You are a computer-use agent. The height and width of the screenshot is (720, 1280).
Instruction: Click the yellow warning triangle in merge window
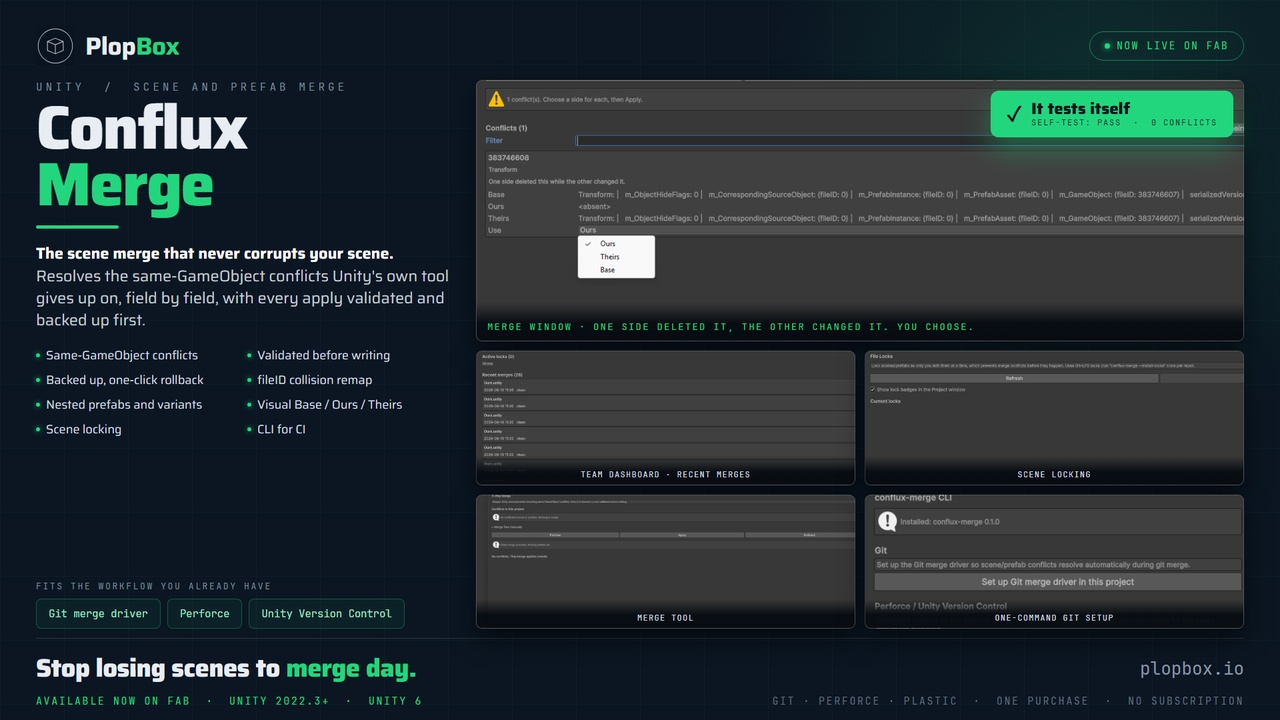click(496, 99)
